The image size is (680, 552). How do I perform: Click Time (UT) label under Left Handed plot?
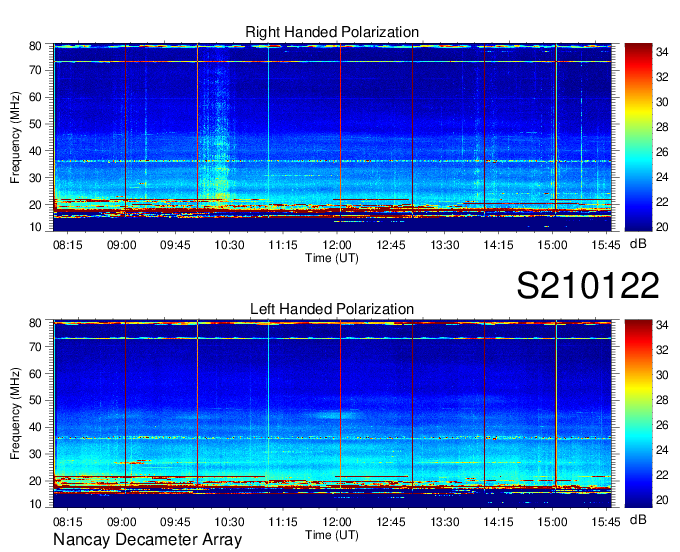pyautogui.click(x=332, y=535)
